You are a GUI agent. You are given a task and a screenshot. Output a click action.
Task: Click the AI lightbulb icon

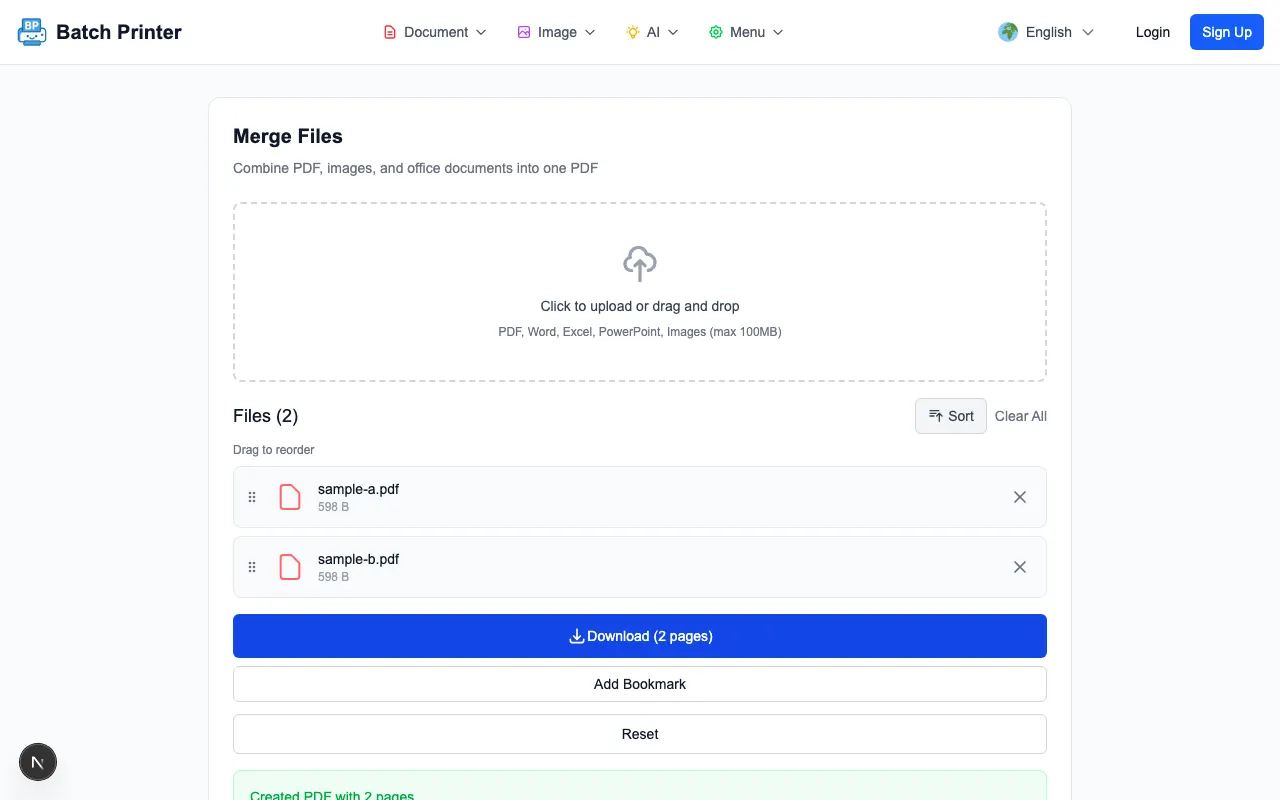[633, 32]
